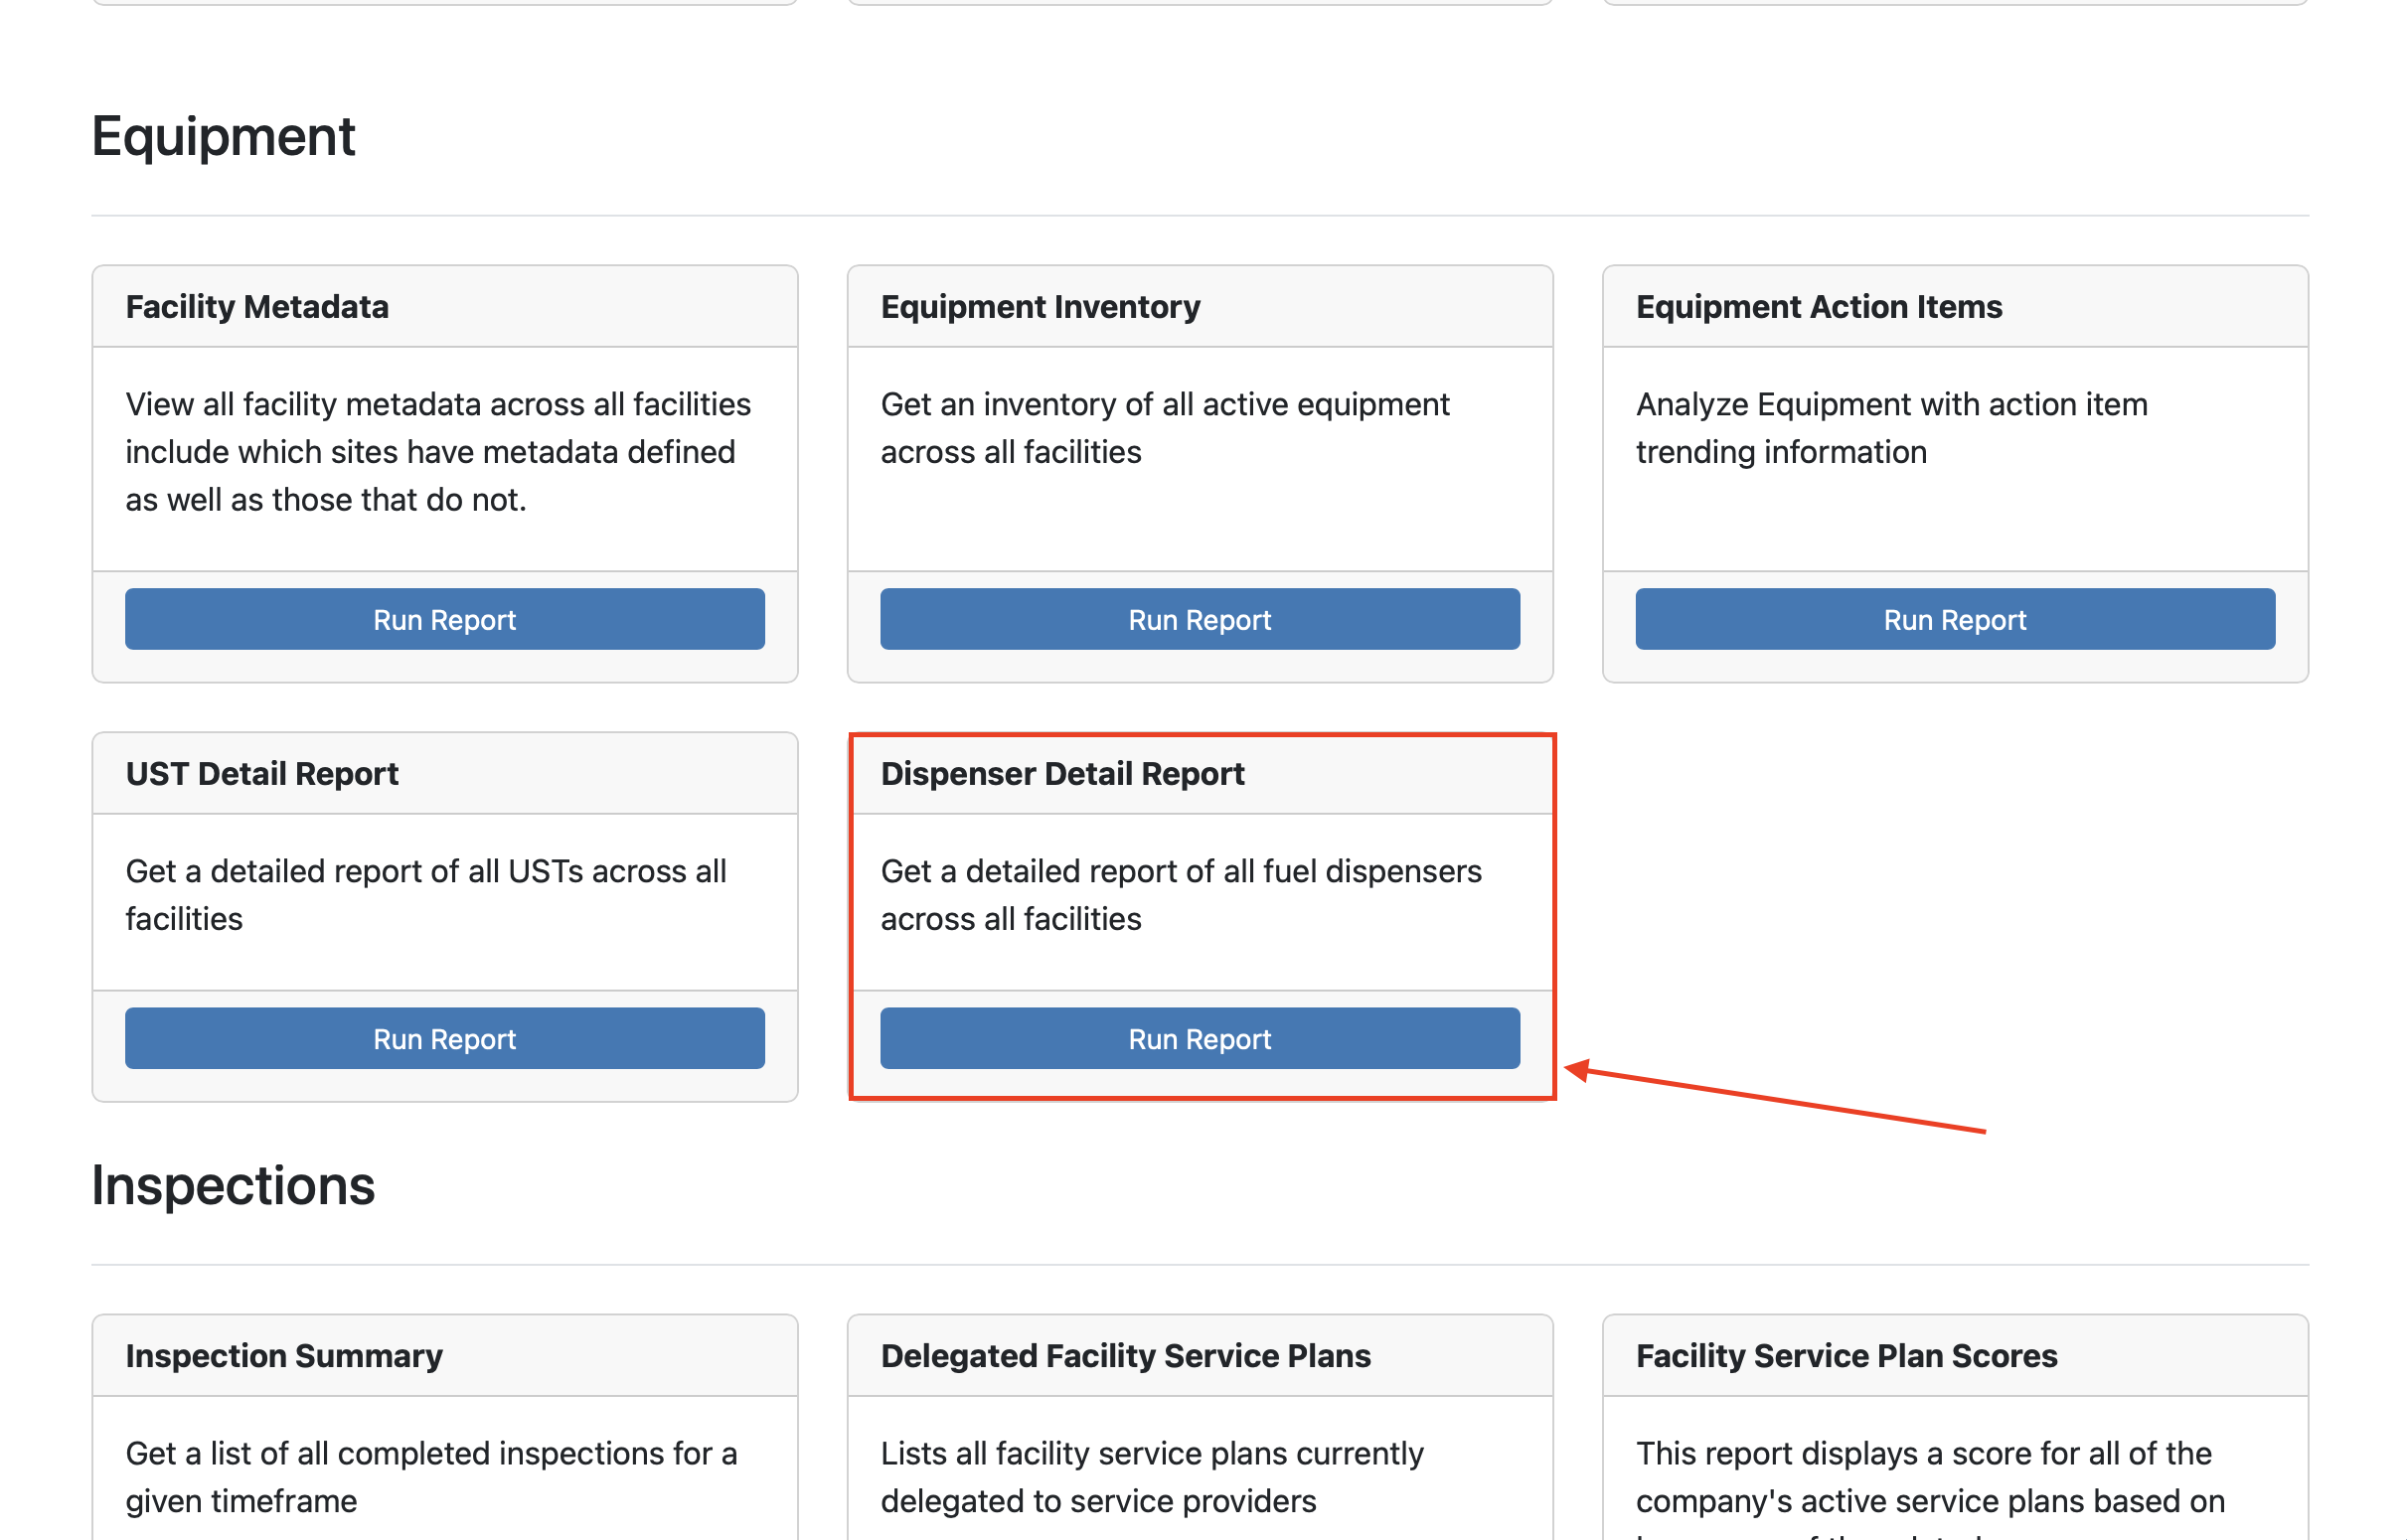The image size is (2407, 1540).
Task: Run the UST Detail Report
Action: (444, 1038)
